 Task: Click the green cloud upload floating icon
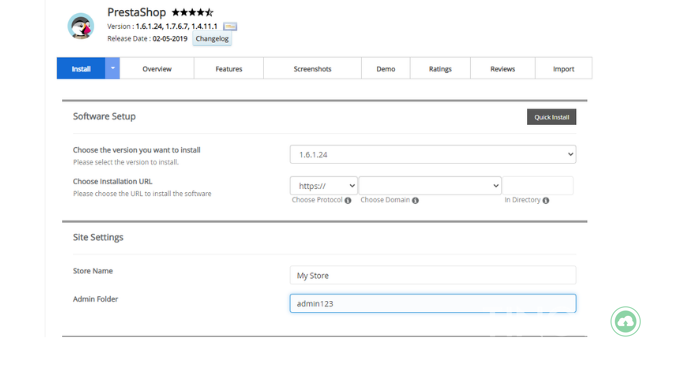(625, 321)
